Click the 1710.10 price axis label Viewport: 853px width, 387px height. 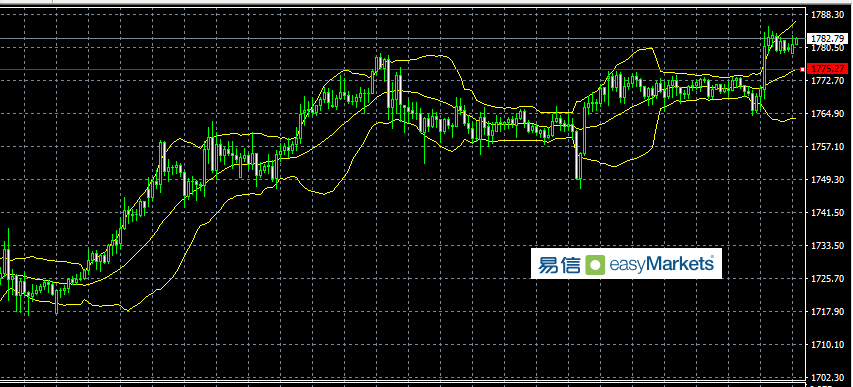(x=827, y=345)
